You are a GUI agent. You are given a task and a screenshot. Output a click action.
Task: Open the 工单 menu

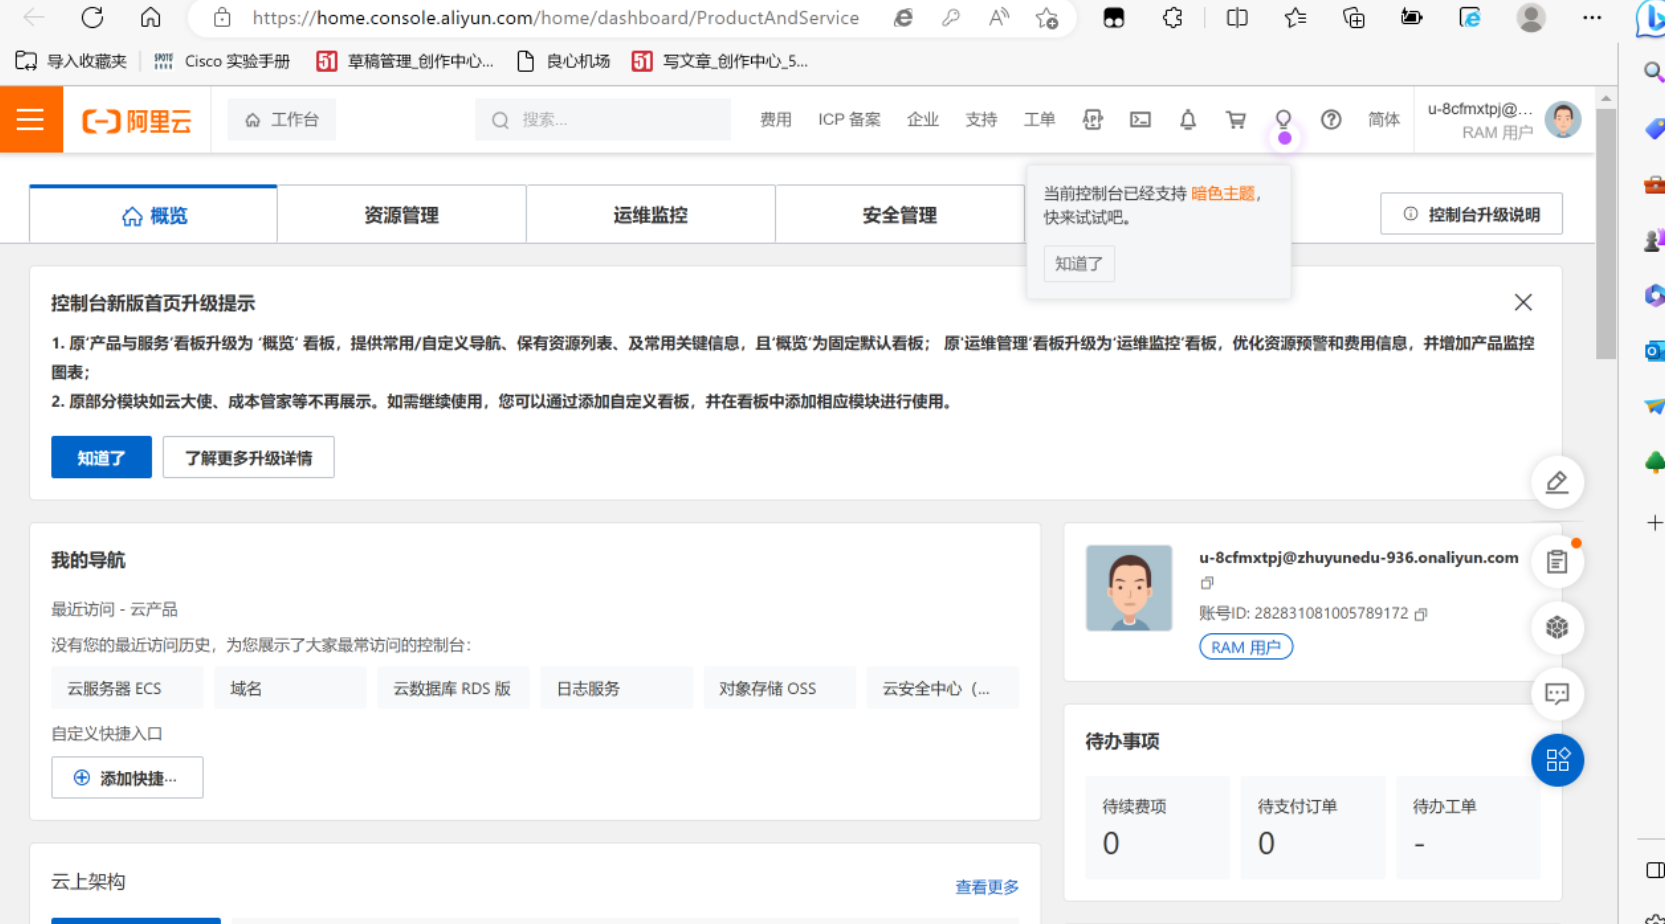1039,120
